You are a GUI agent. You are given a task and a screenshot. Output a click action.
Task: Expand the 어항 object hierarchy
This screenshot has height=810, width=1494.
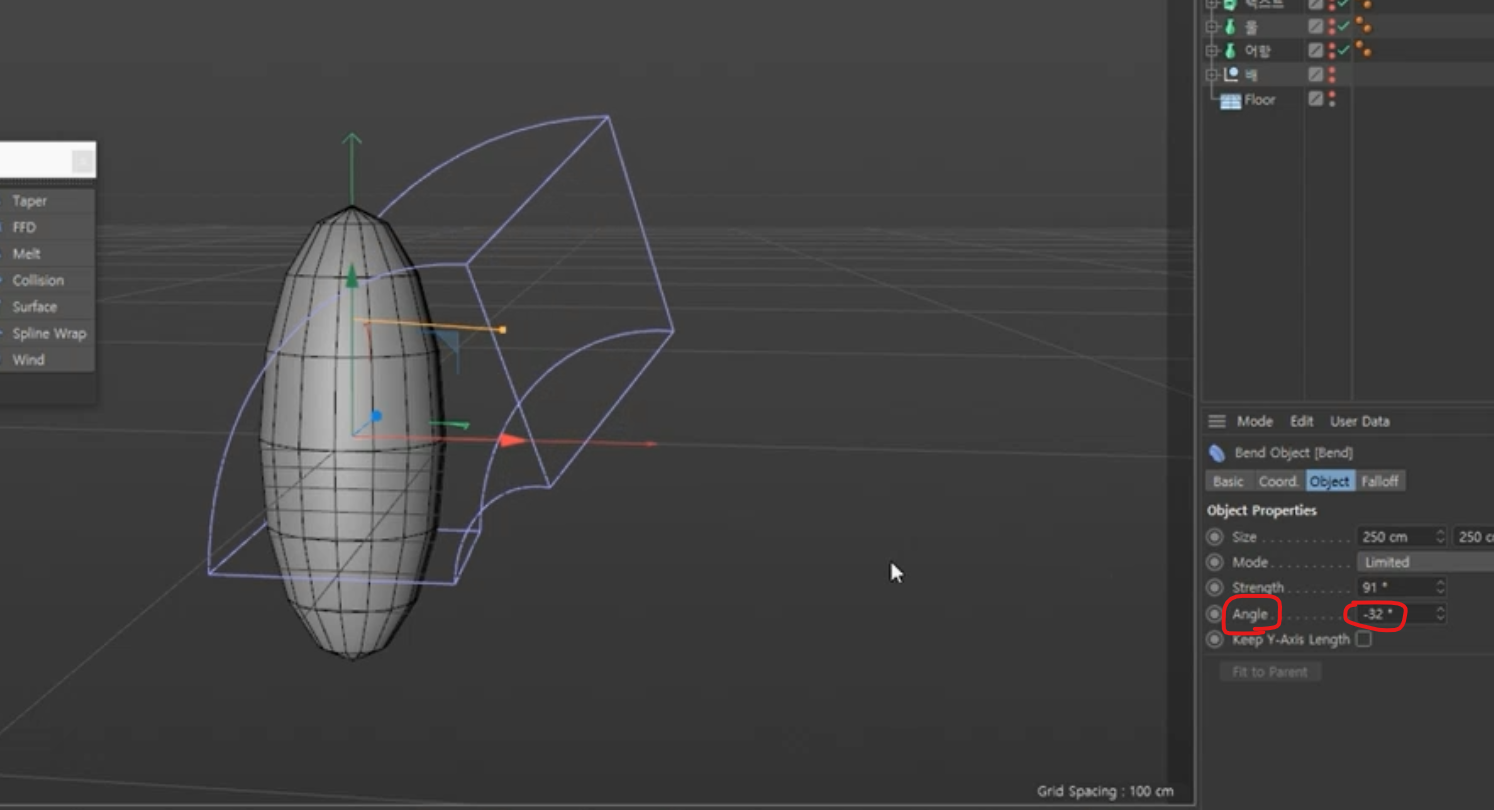(x=1212, y=50)
